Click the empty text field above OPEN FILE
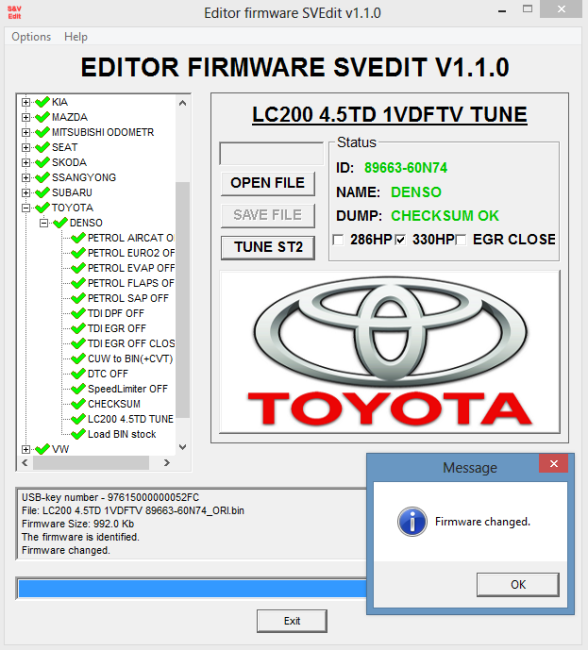588x650 pixels. pos(272,154)
